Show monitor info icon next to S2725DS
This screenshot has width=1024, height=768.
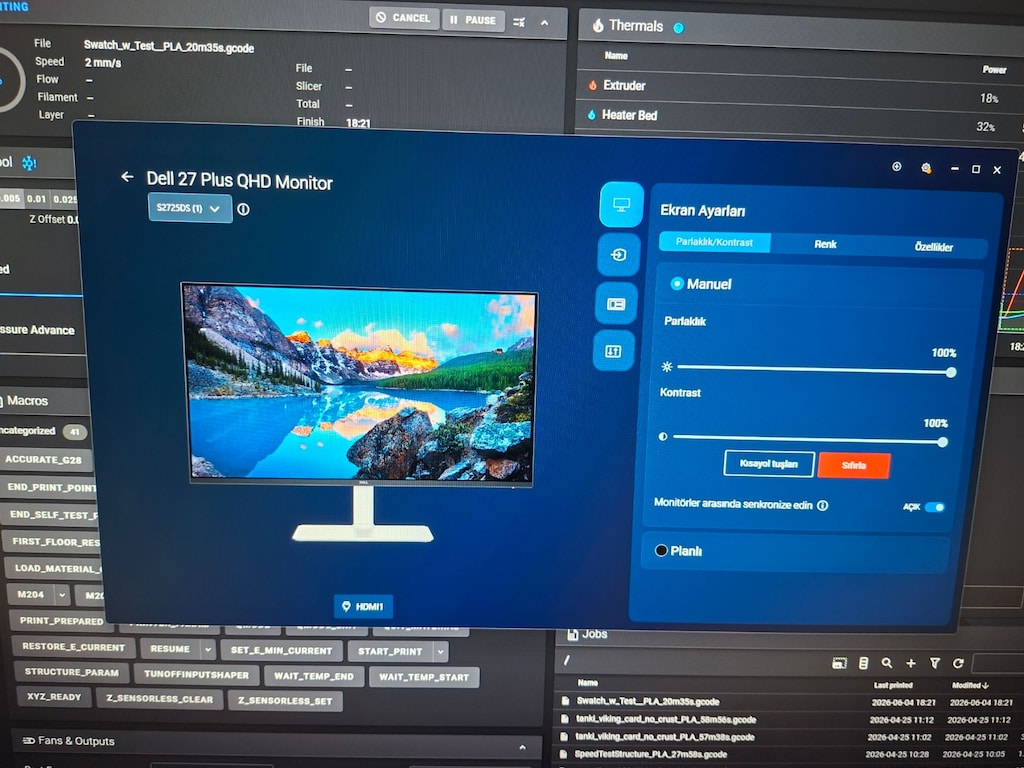[x=243, y=210]
